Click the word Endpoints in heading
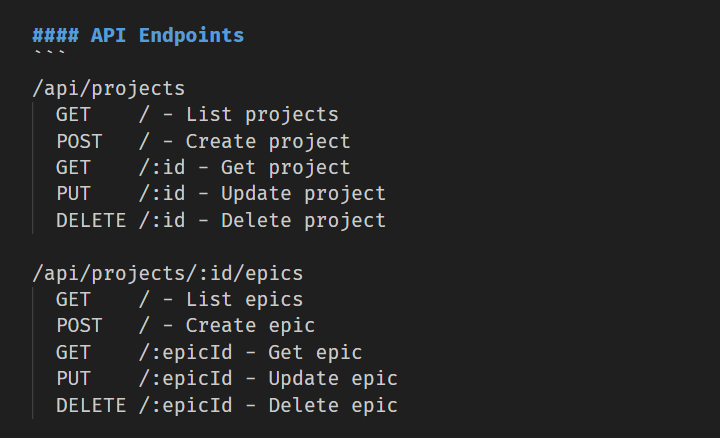Screen dimensions: 720x438 tap(191, 36)
